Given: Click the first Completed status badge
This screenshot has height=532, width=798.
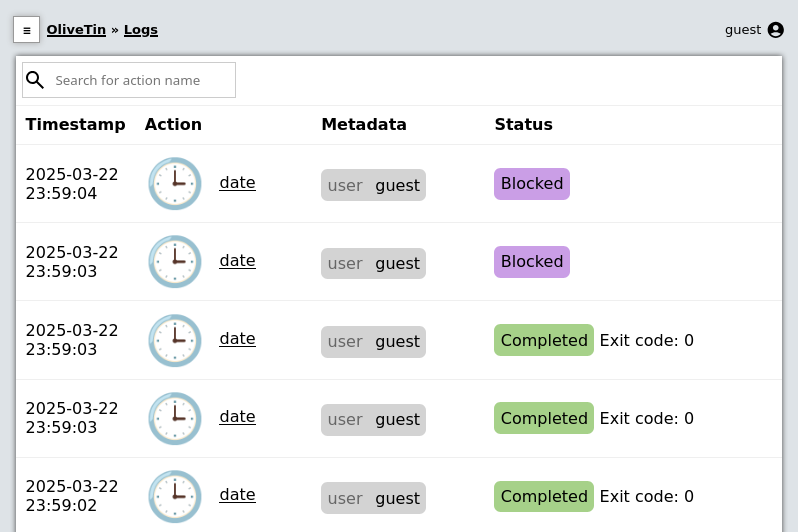Looking at the screenshot, I should [x=543, y=340].
